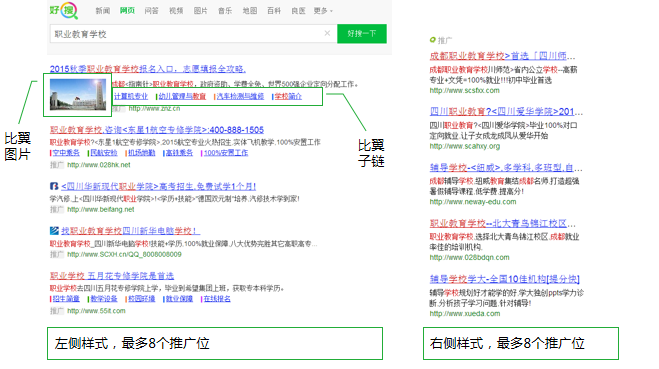Select the 网页 tab
659x369 pixels.
127,11
